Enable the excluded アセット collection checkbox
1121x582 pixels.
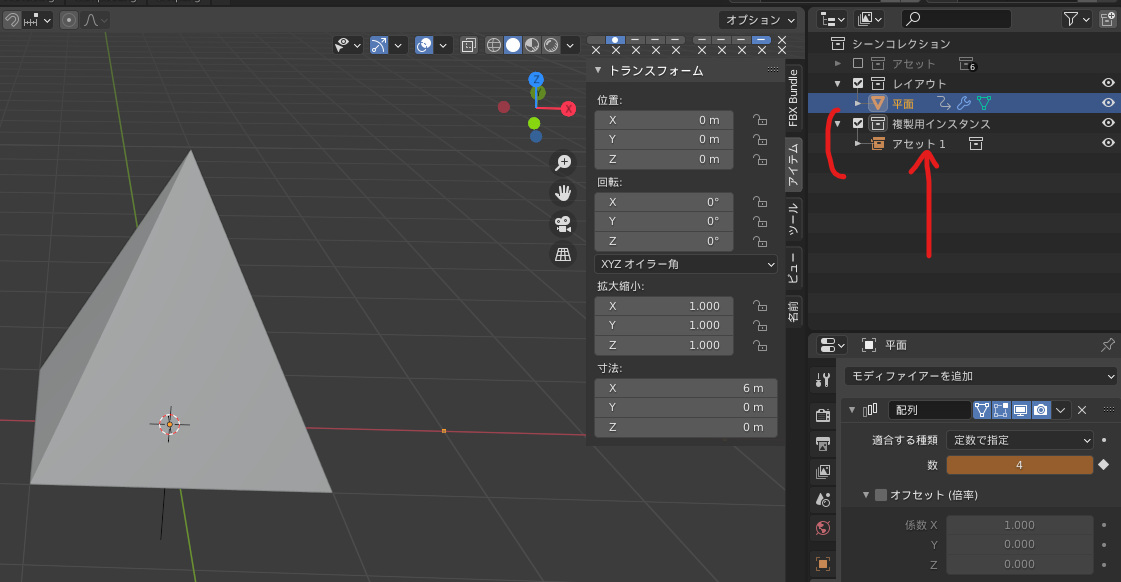[857, 64]
